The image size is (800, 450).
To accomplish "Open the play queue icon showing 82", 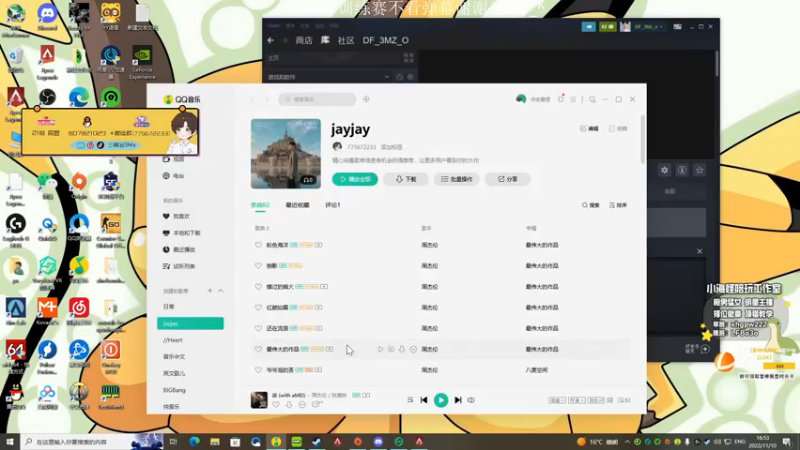I will coord(624,400).
